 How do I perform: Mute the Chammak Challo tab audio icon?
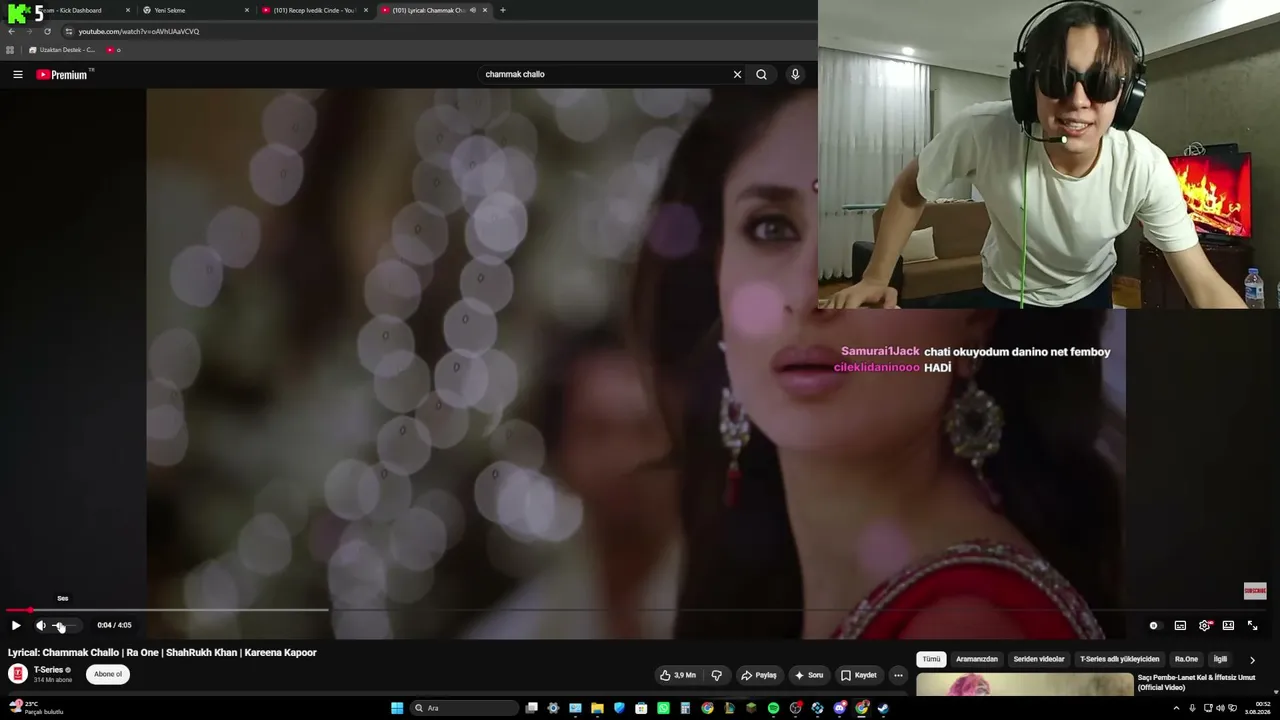point(473,10)
